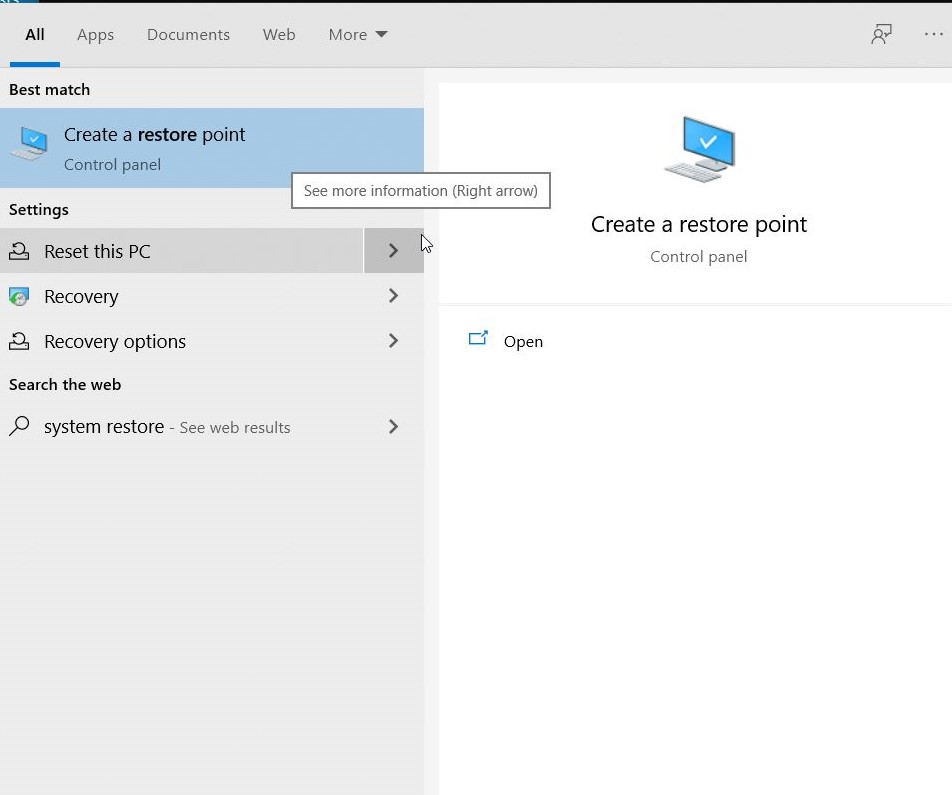Switch to the Web tab

click(279, 35)
